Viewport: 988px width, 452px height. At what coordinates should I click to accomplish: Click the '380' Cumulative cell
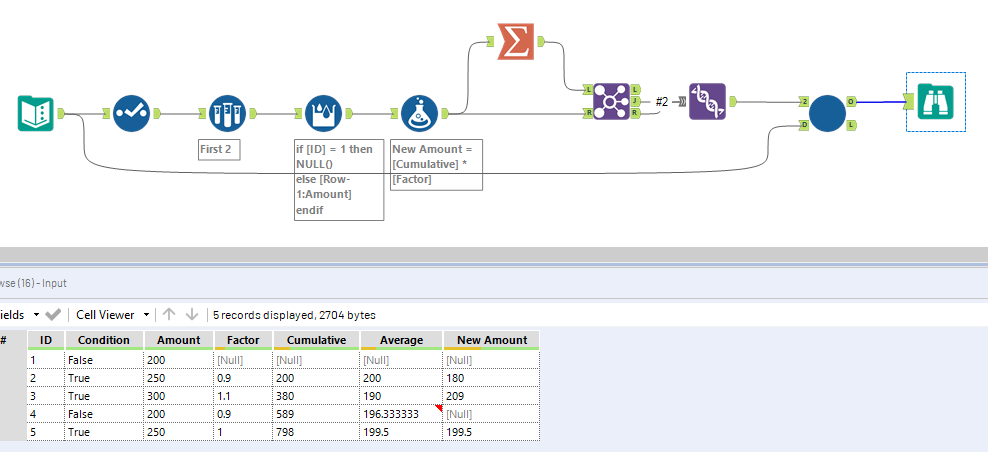tap(316, 396)
